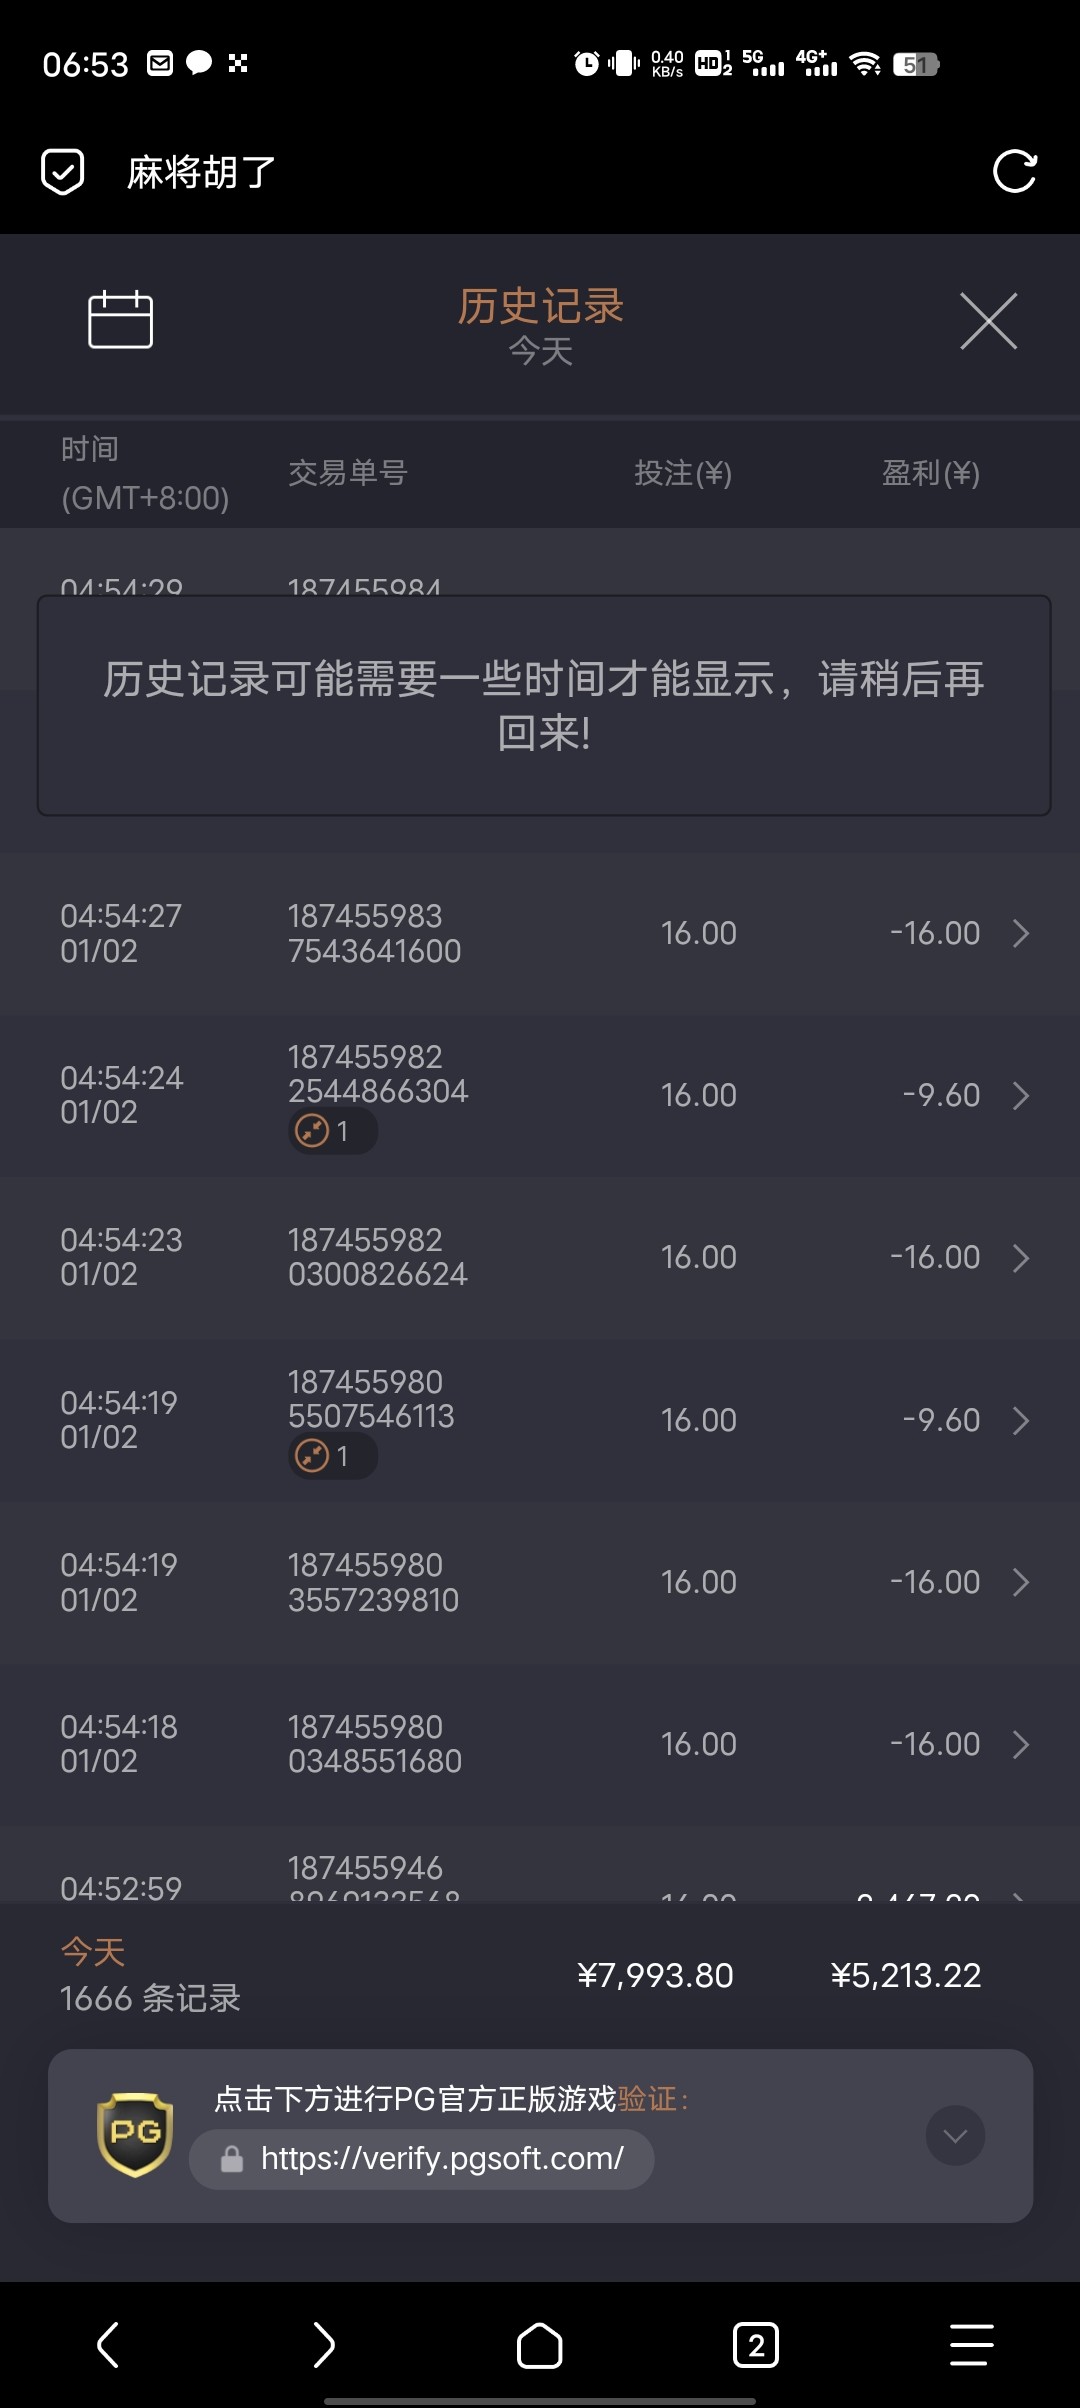Tap the refresh icon in top bar
This screenshot has height=2408, width=1080.
coord(1014,172)
